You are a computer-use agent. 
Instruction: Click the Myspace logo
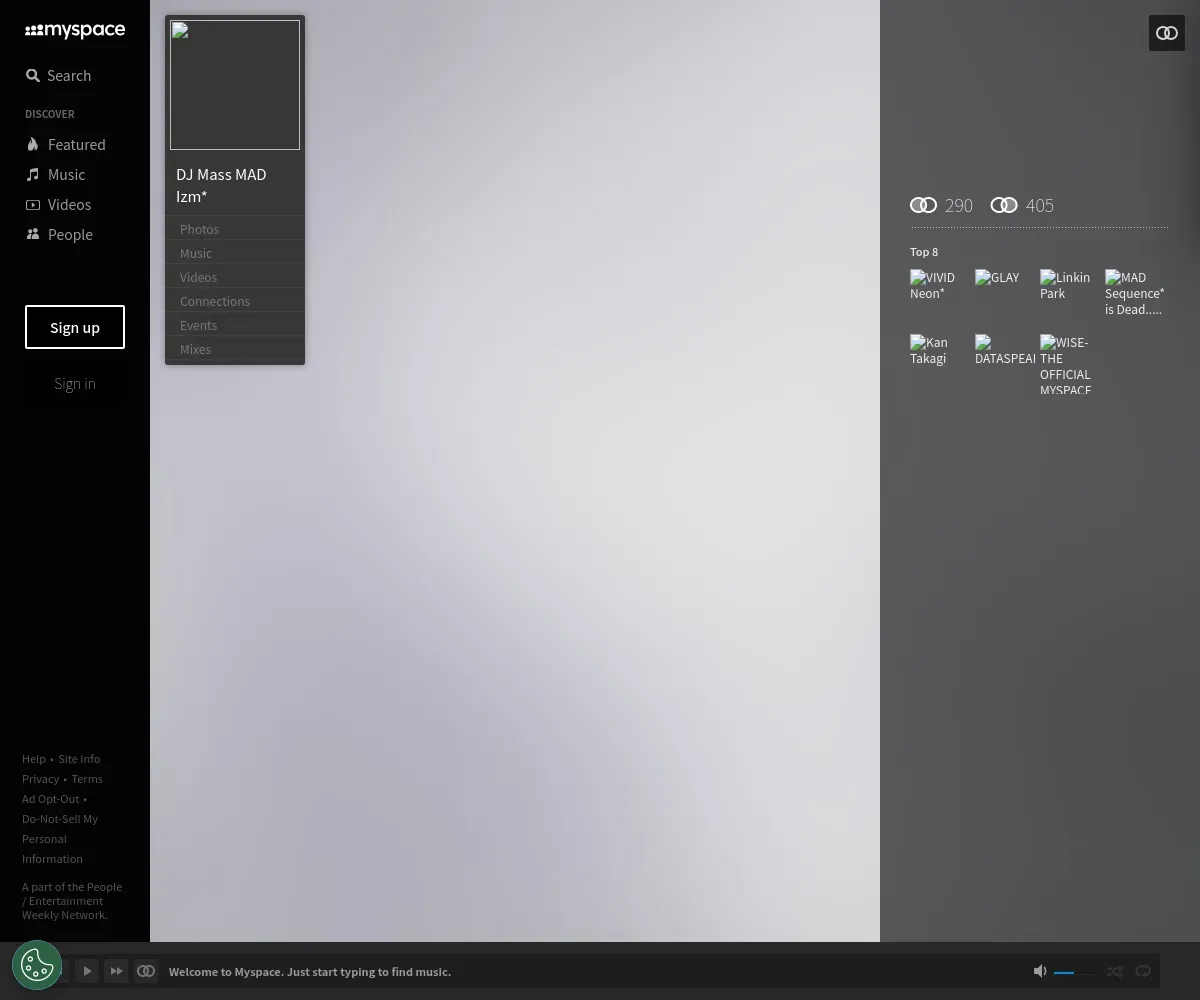[75, 31]
